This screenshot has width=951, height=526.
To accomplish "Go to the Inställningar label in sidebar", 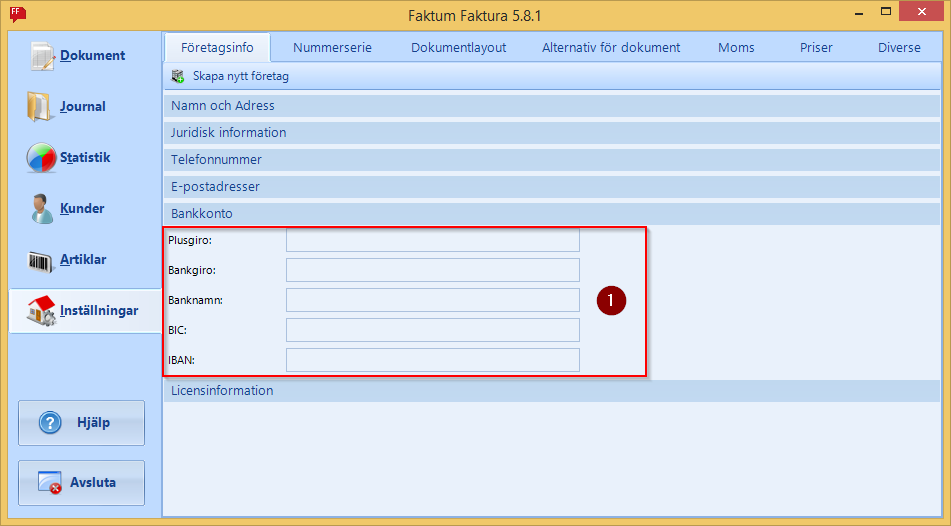I will (x=99, y=311).
